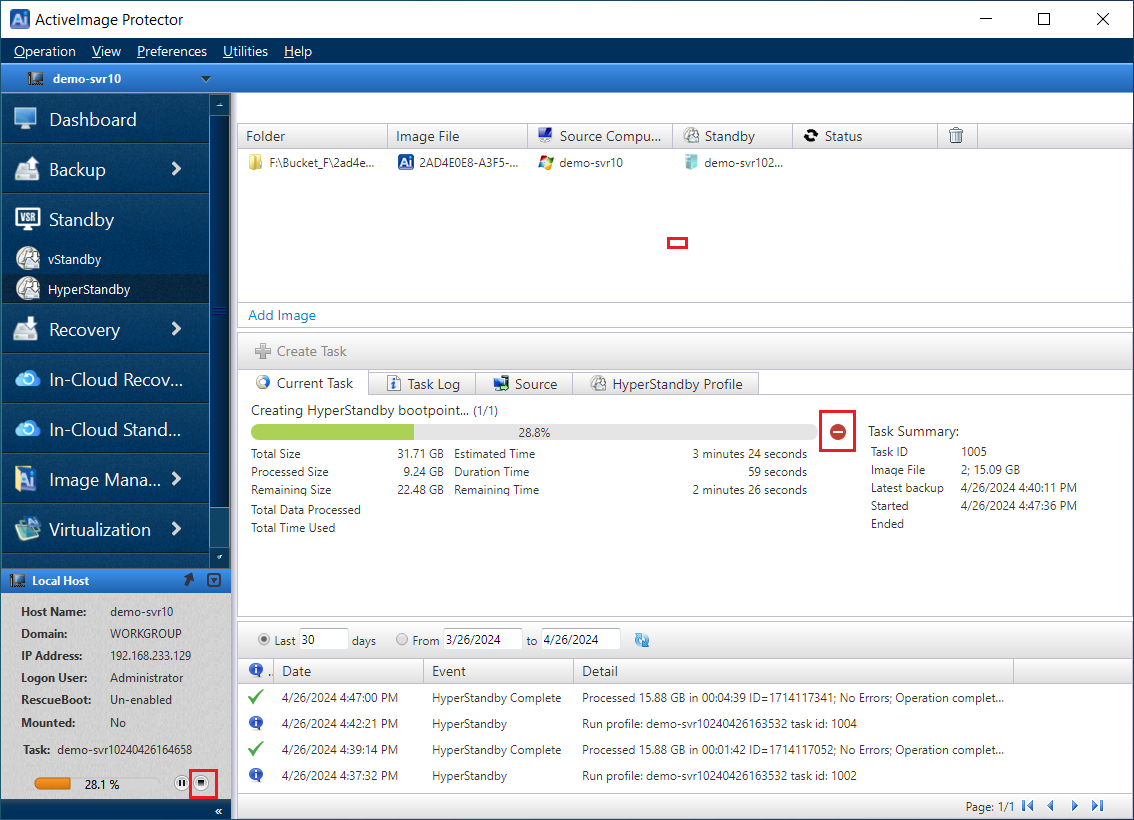Select the Last days radio button
1134x820 pixels.
[264, 639]
